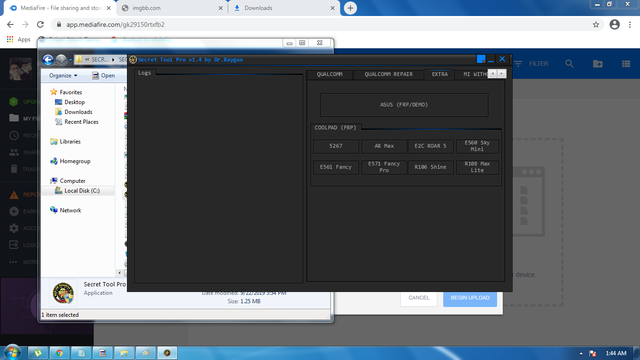
Task: Click the ASUS (FRP/DEMO) button
Action: [404, 105]
